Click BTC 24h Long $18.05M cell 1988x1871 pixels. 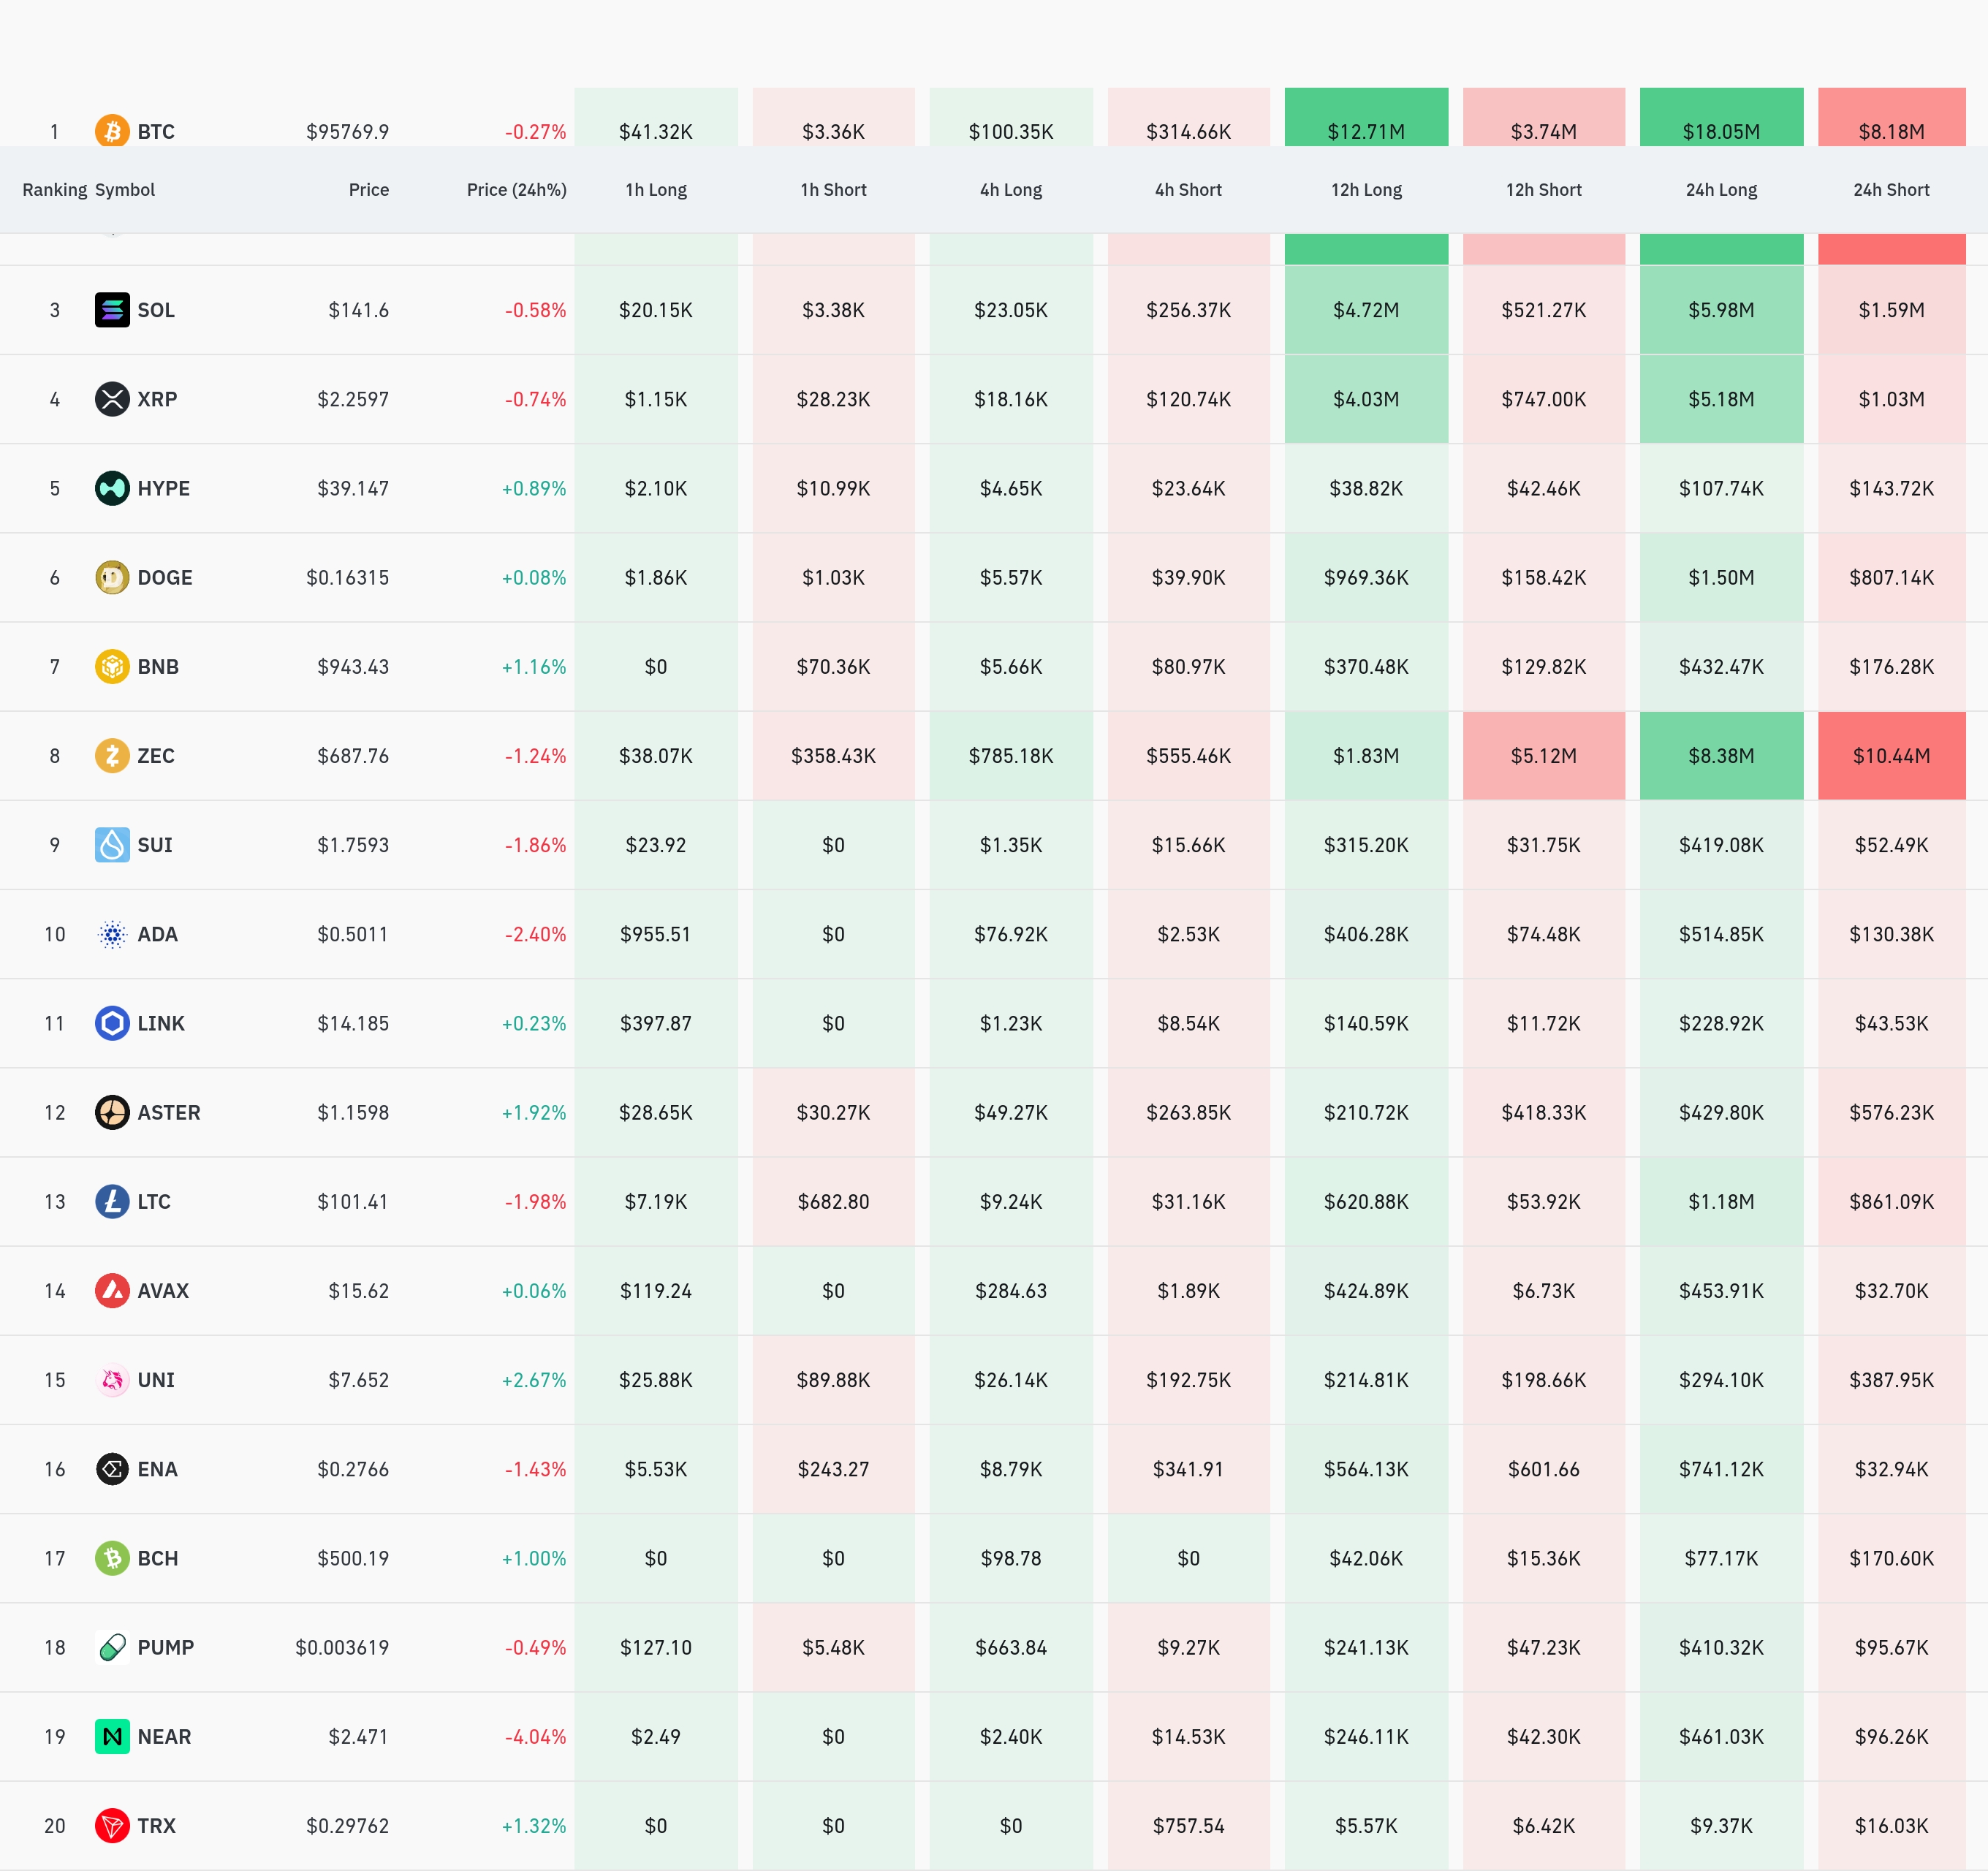tap(1720, 131)
